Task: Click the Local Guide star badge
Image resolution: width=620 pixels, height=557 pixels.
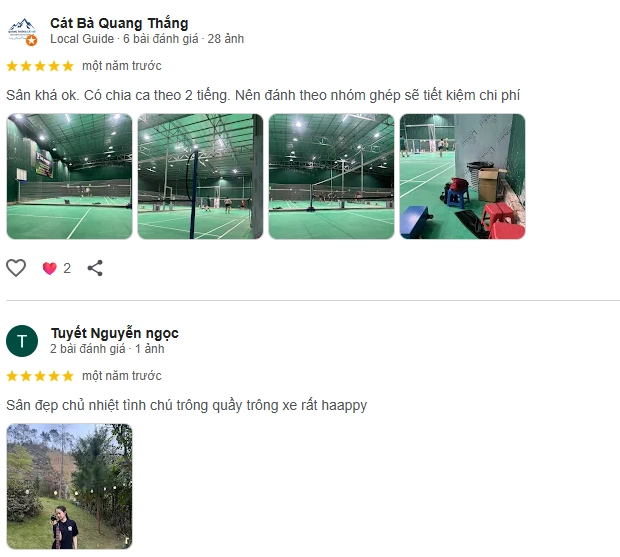Action: pos(32,40)
